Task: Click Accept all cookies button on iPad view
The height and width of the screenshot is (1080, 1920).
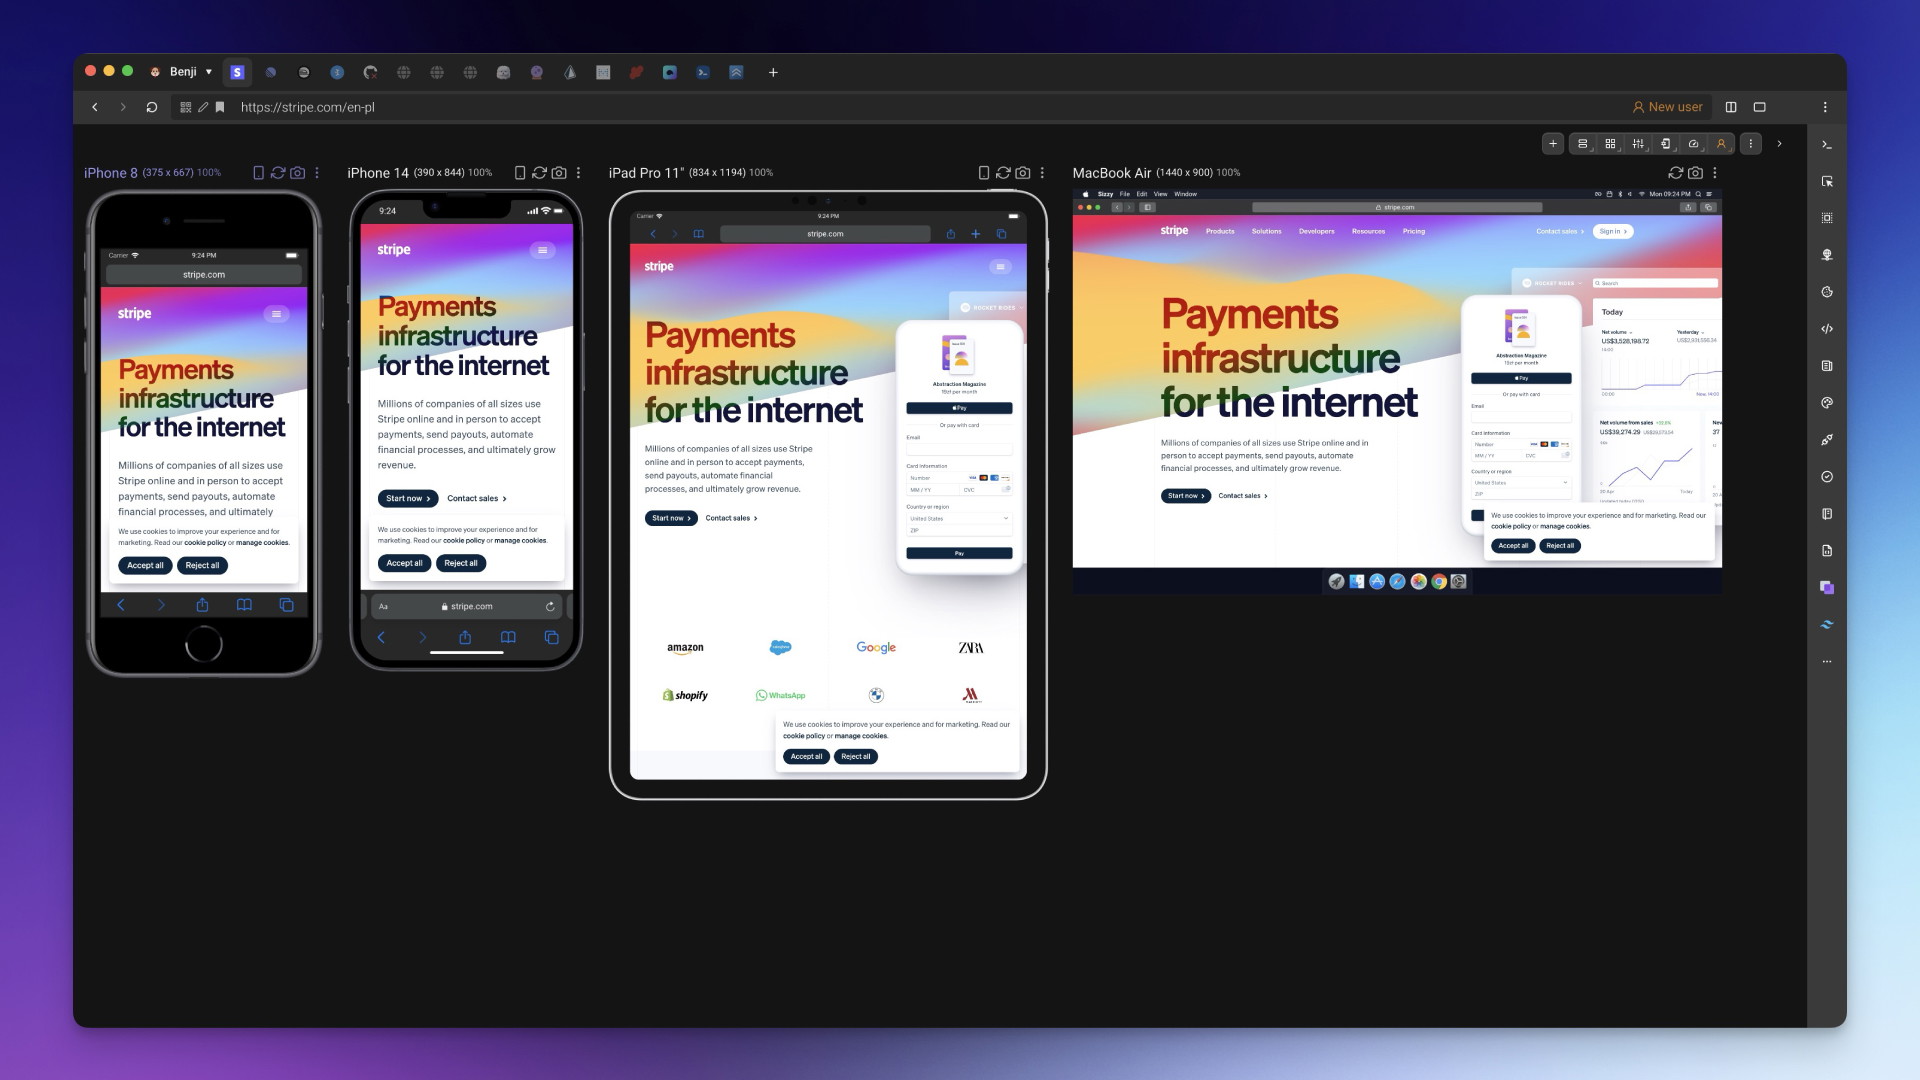Action: (x=806, y=756)
